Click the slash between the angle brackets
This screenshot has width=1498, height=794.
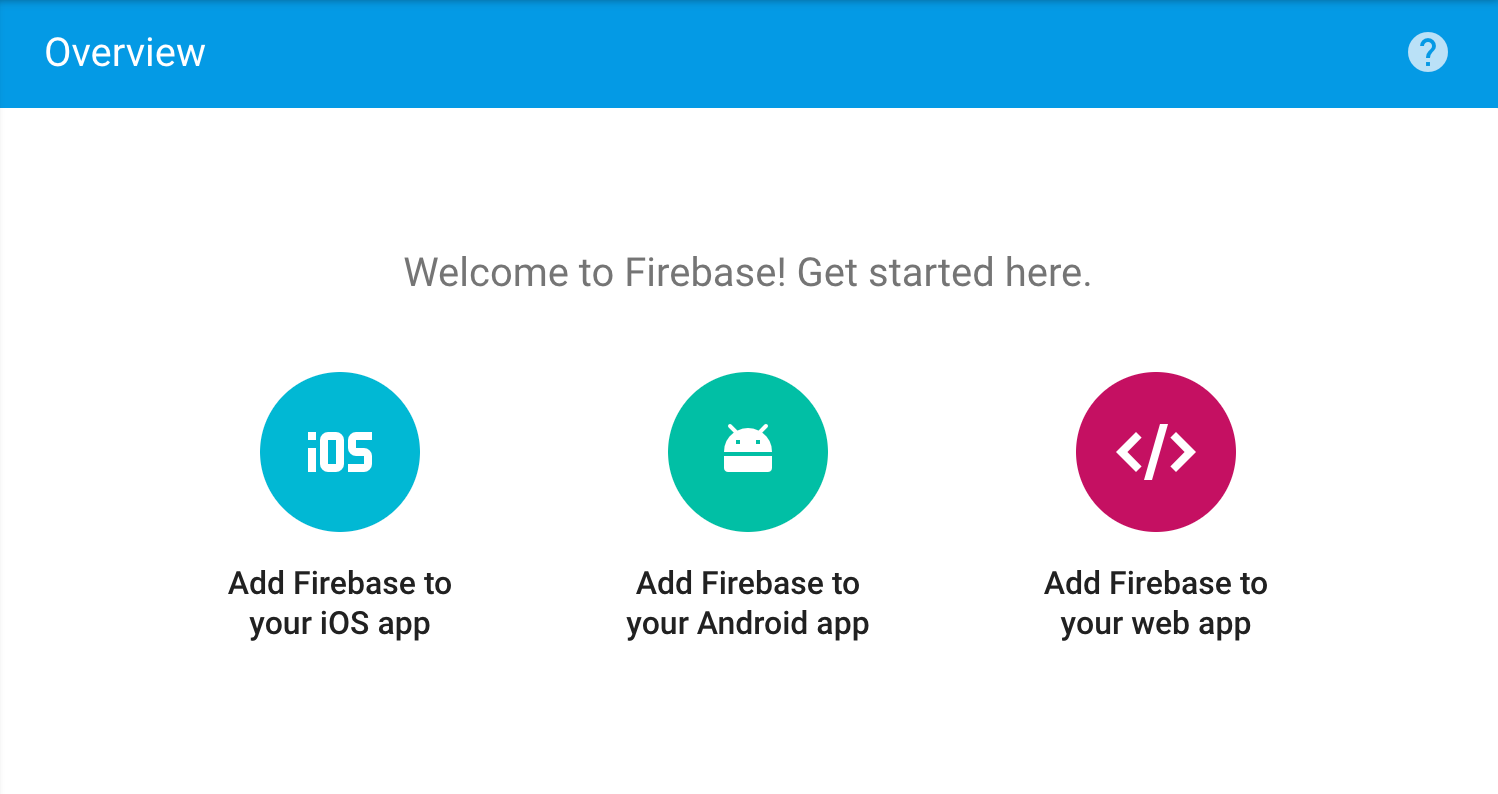pyautogui.click(x=1156, y=452)
